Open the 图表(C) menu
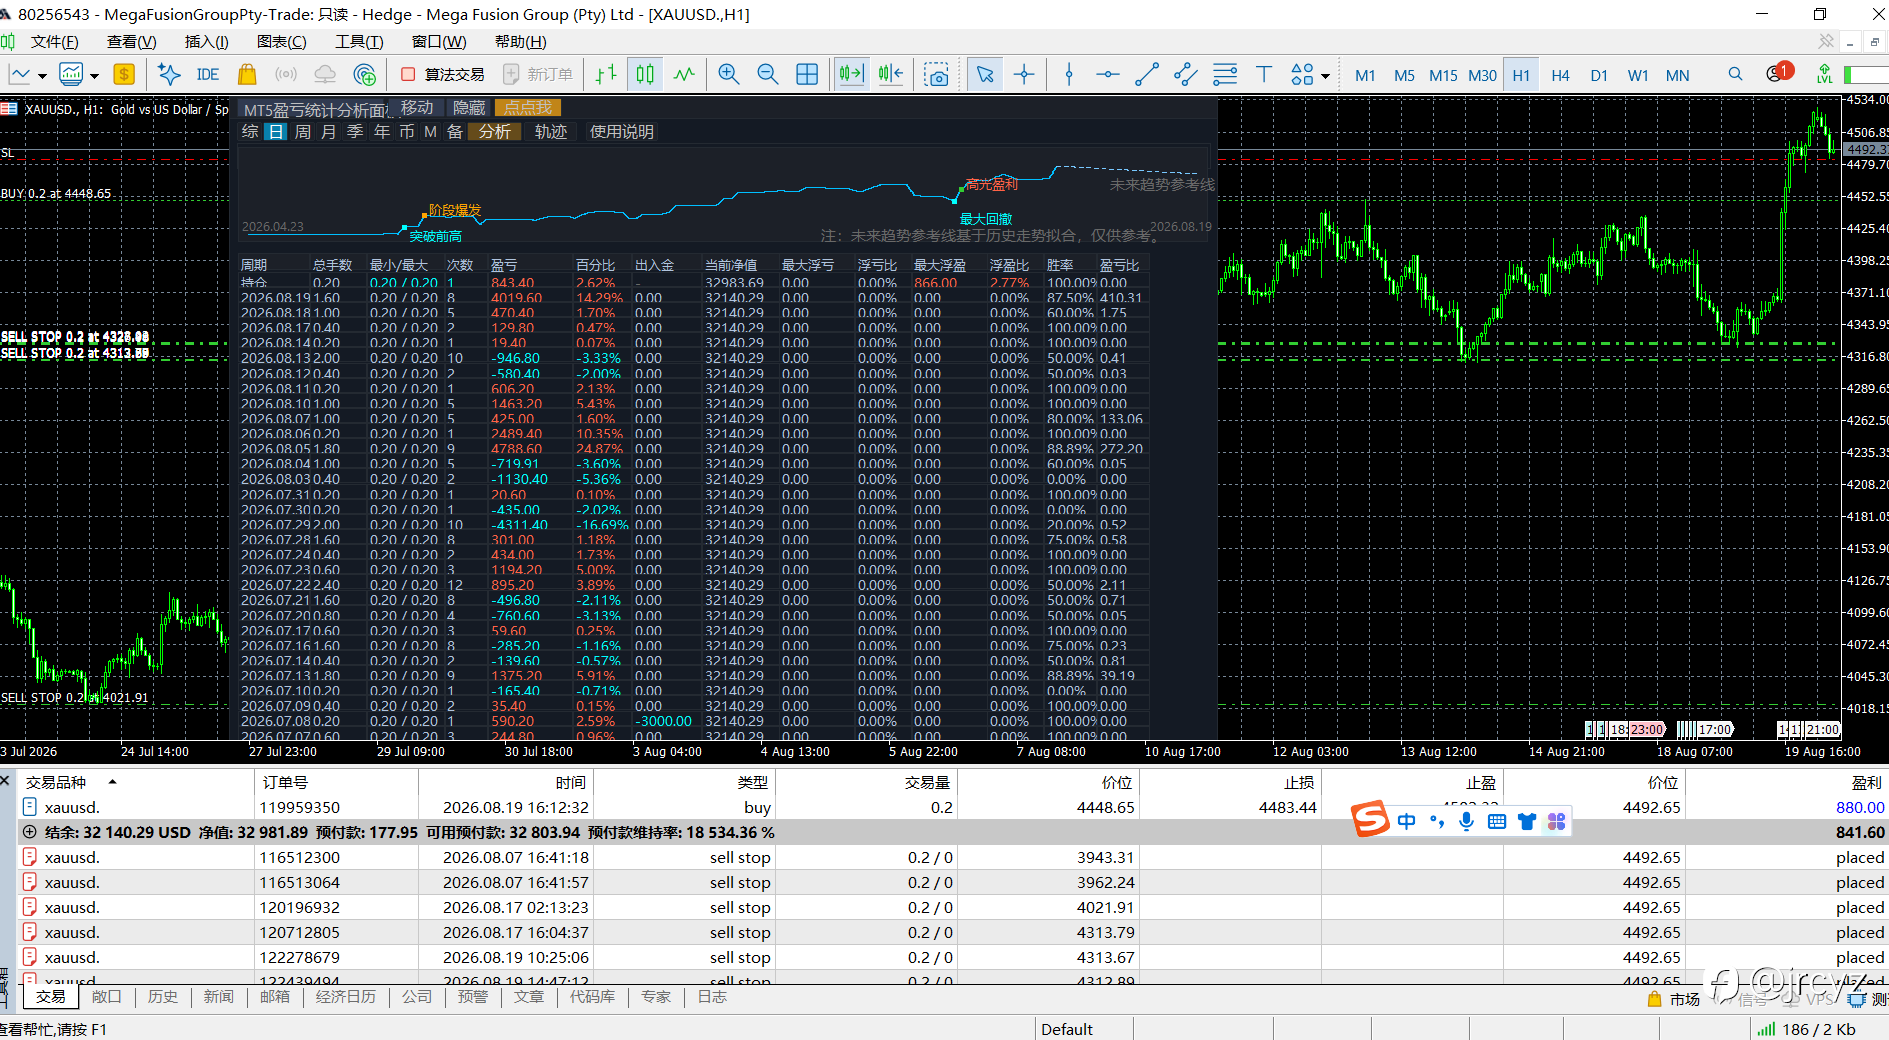 [281, 41]
